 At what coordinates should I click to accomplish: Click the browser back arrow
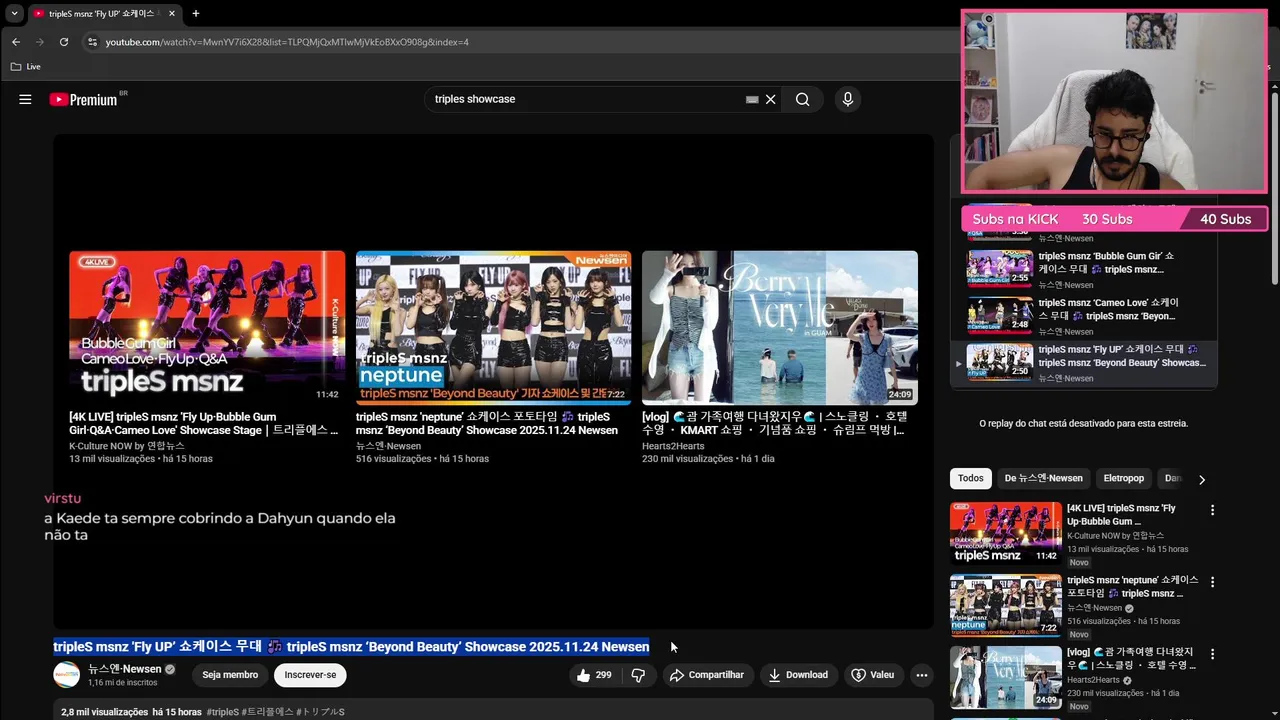[x=15, y=42]
